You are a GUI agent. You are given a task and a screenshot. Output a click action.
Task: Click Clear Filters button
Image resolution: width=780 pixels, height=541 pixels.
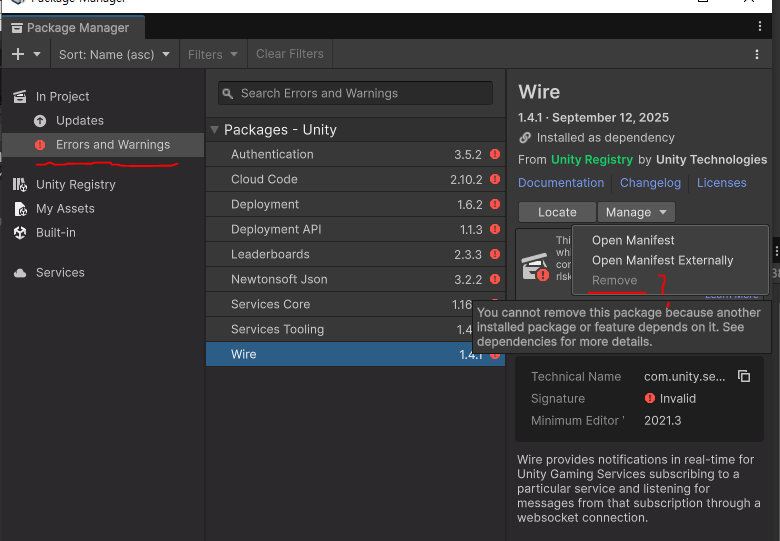tap(290, 54)
